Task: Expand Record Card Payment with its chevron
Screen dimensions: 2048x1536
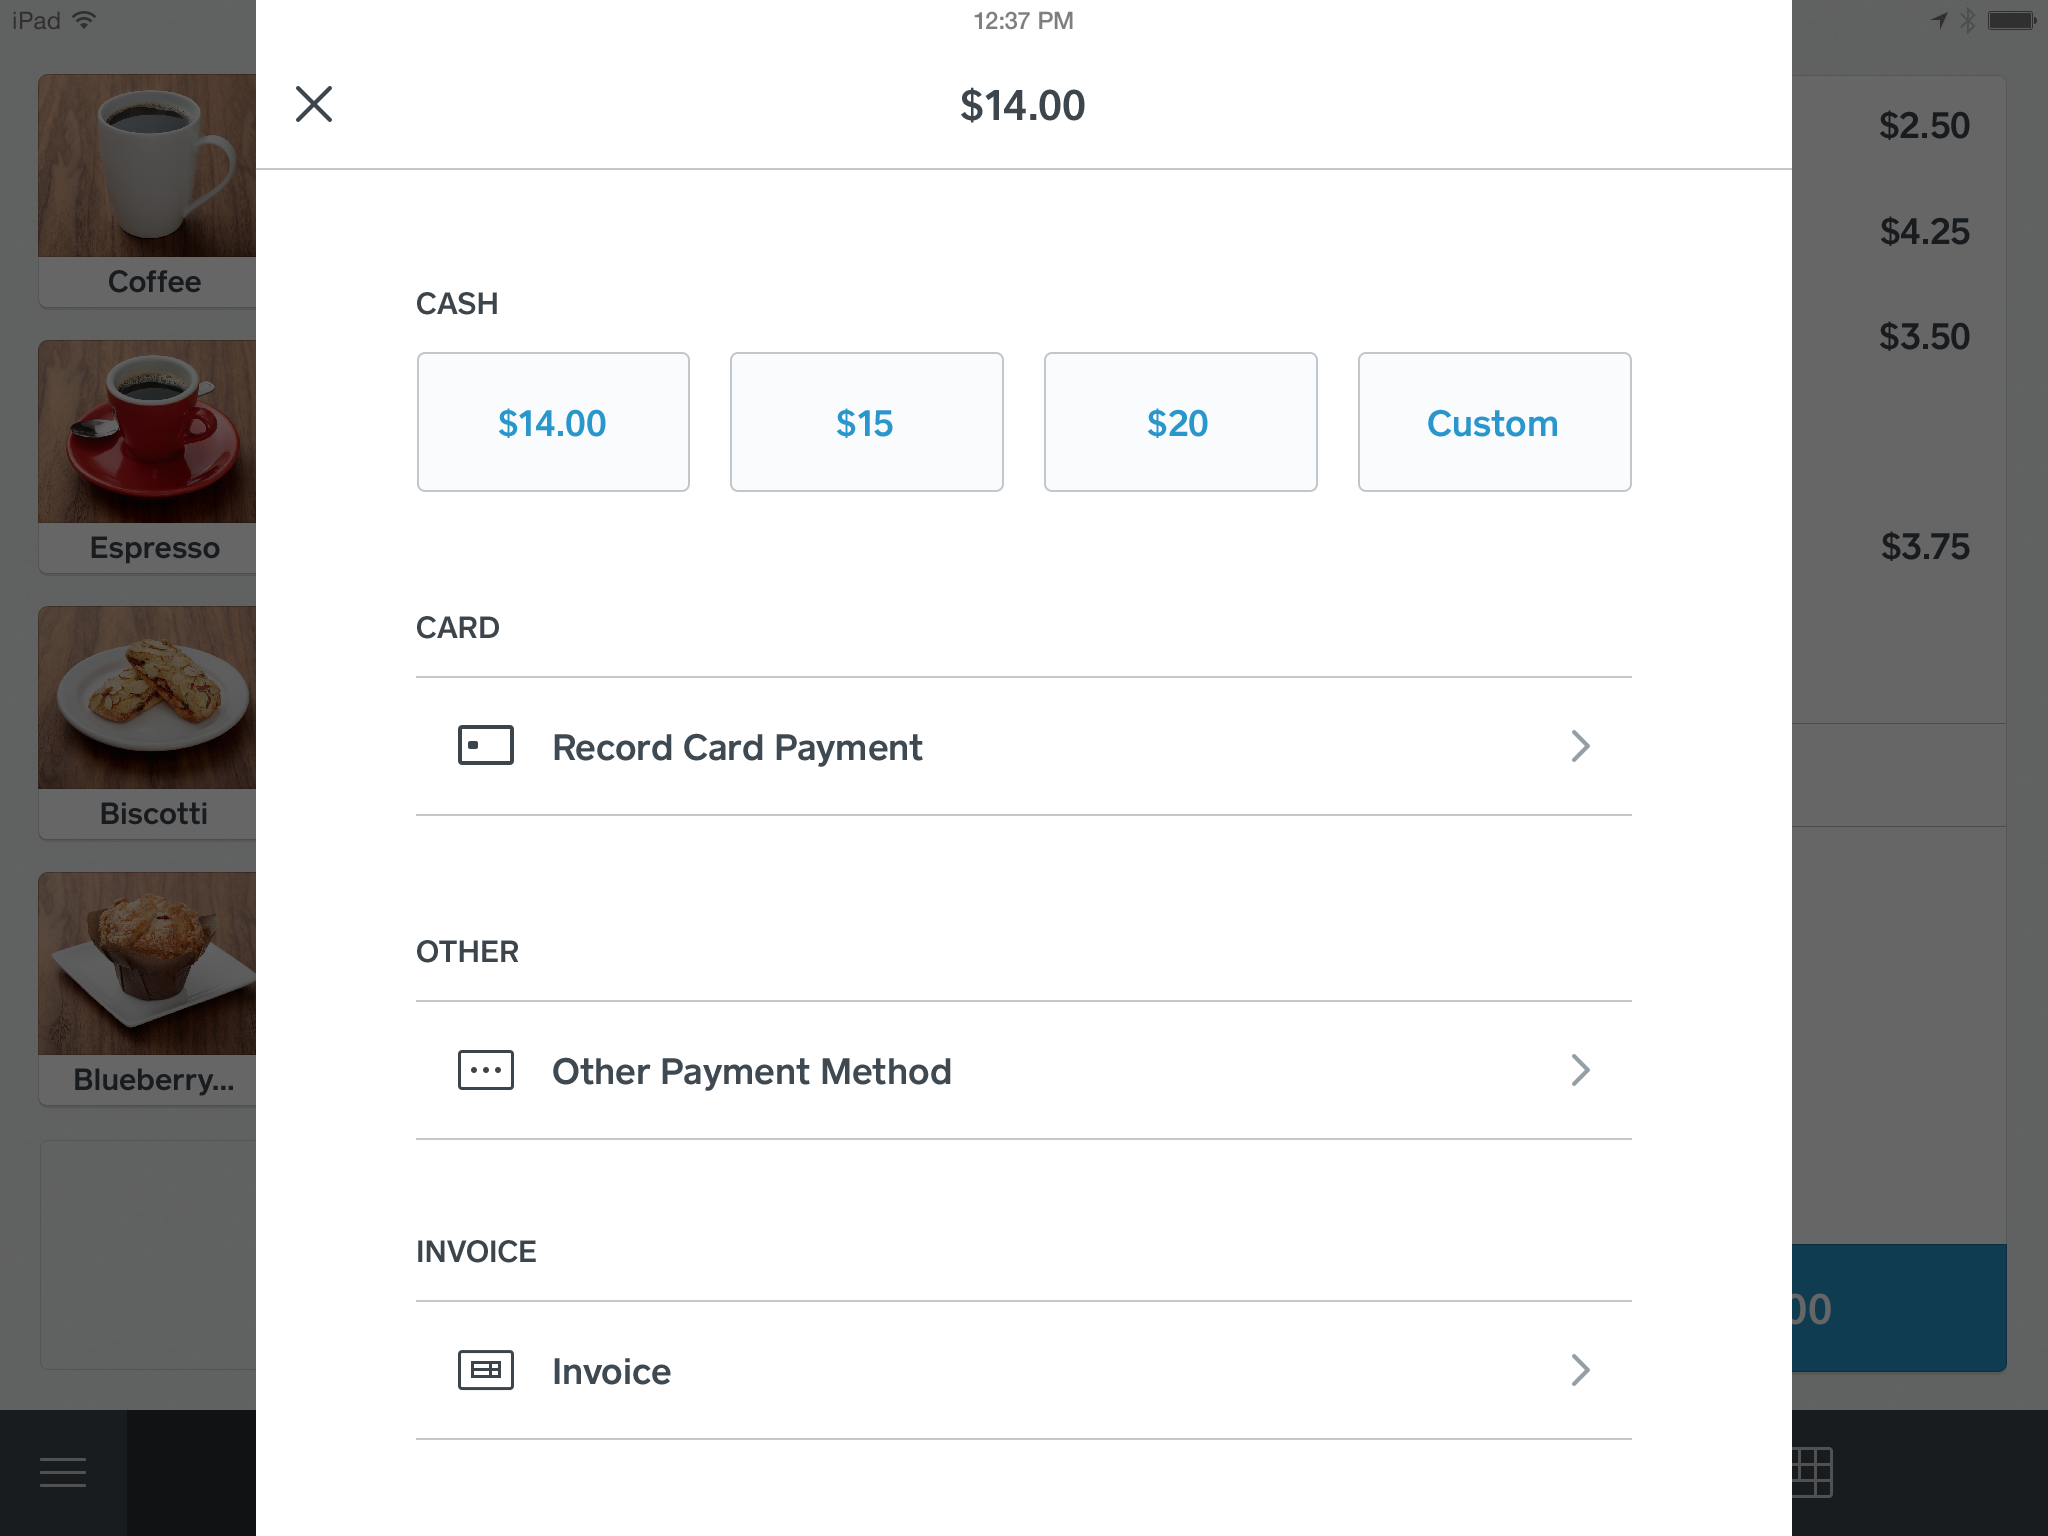Action: coord(1580,746)
